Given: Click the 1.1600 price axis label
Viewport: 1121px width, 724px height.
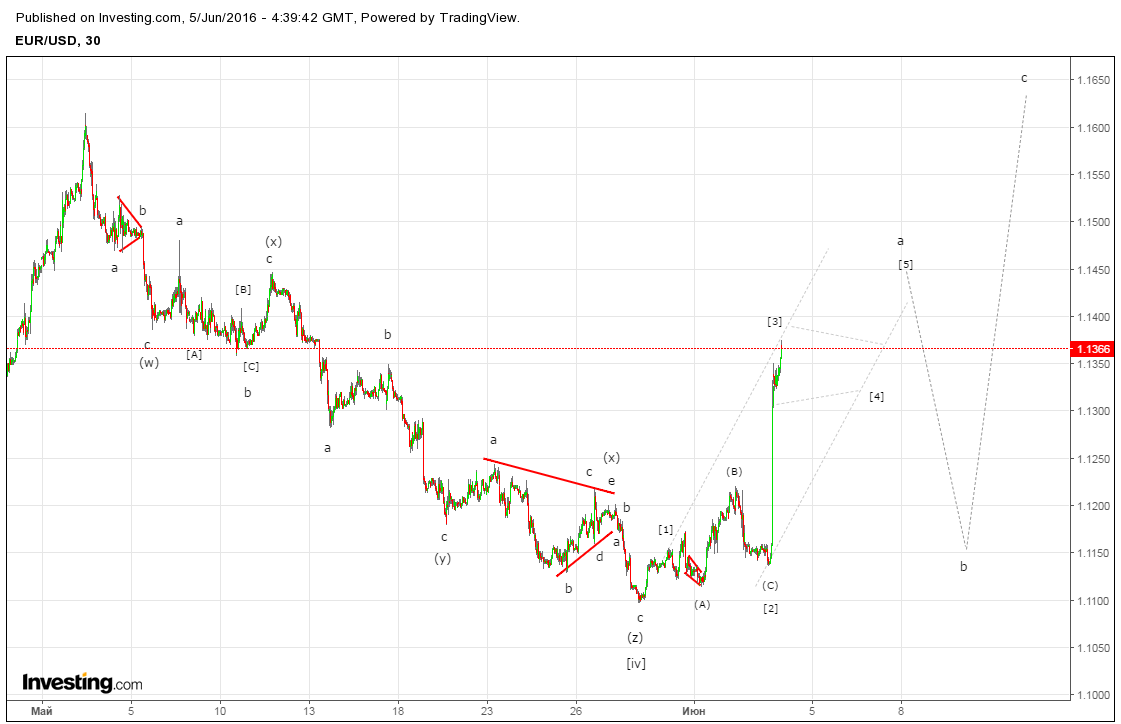Looking at the screenshot, I should [x=1094, y=128].
